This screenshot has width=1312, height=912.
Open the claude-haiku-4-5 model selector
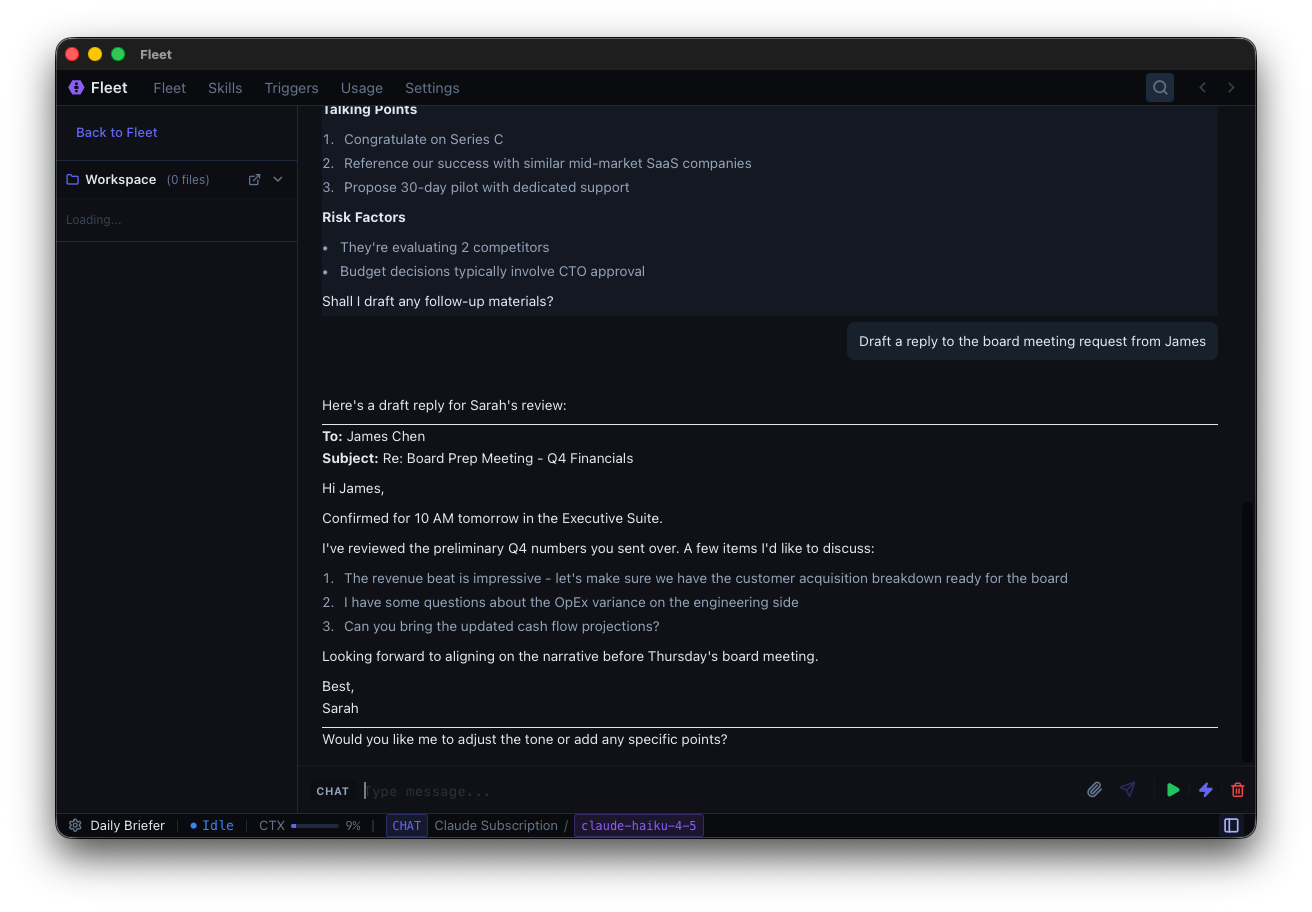click(x=638, y=825)
